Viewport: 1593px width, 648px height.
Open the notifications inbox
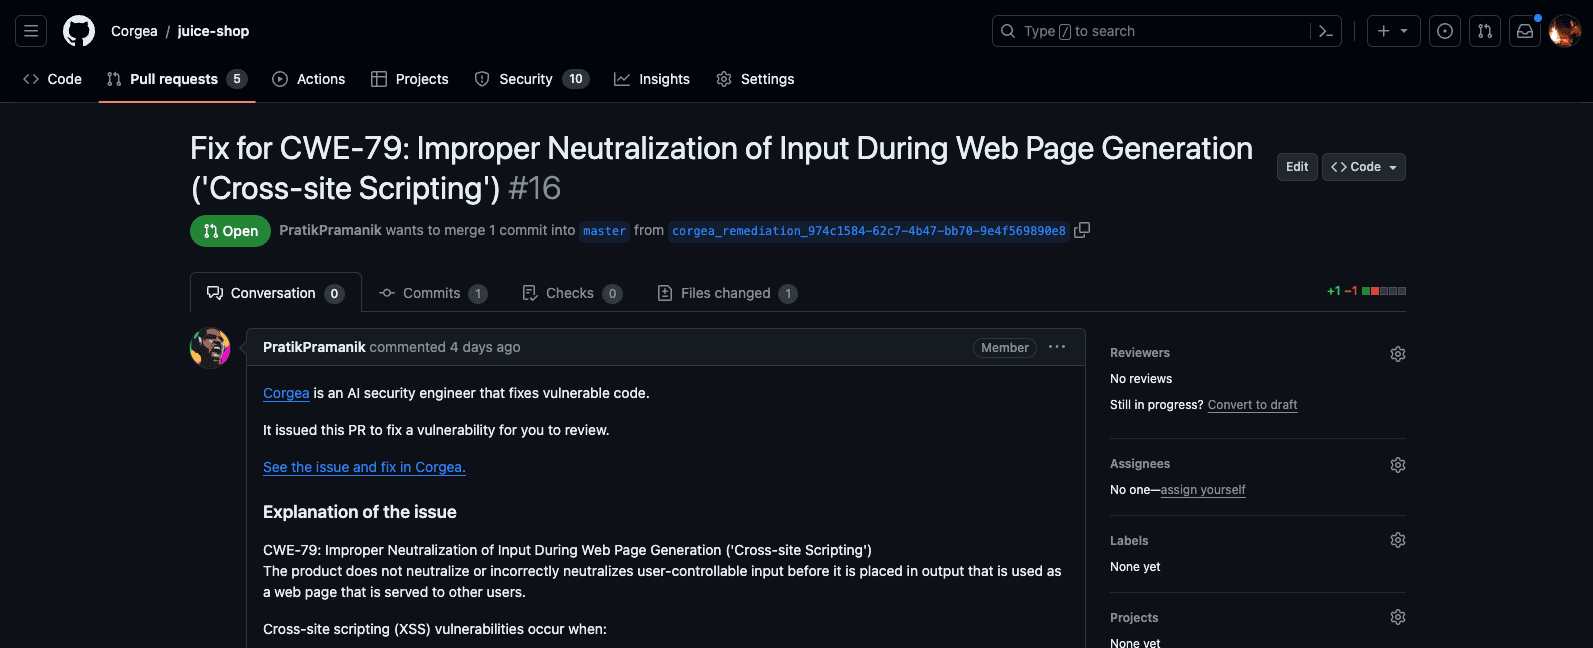1525,31
